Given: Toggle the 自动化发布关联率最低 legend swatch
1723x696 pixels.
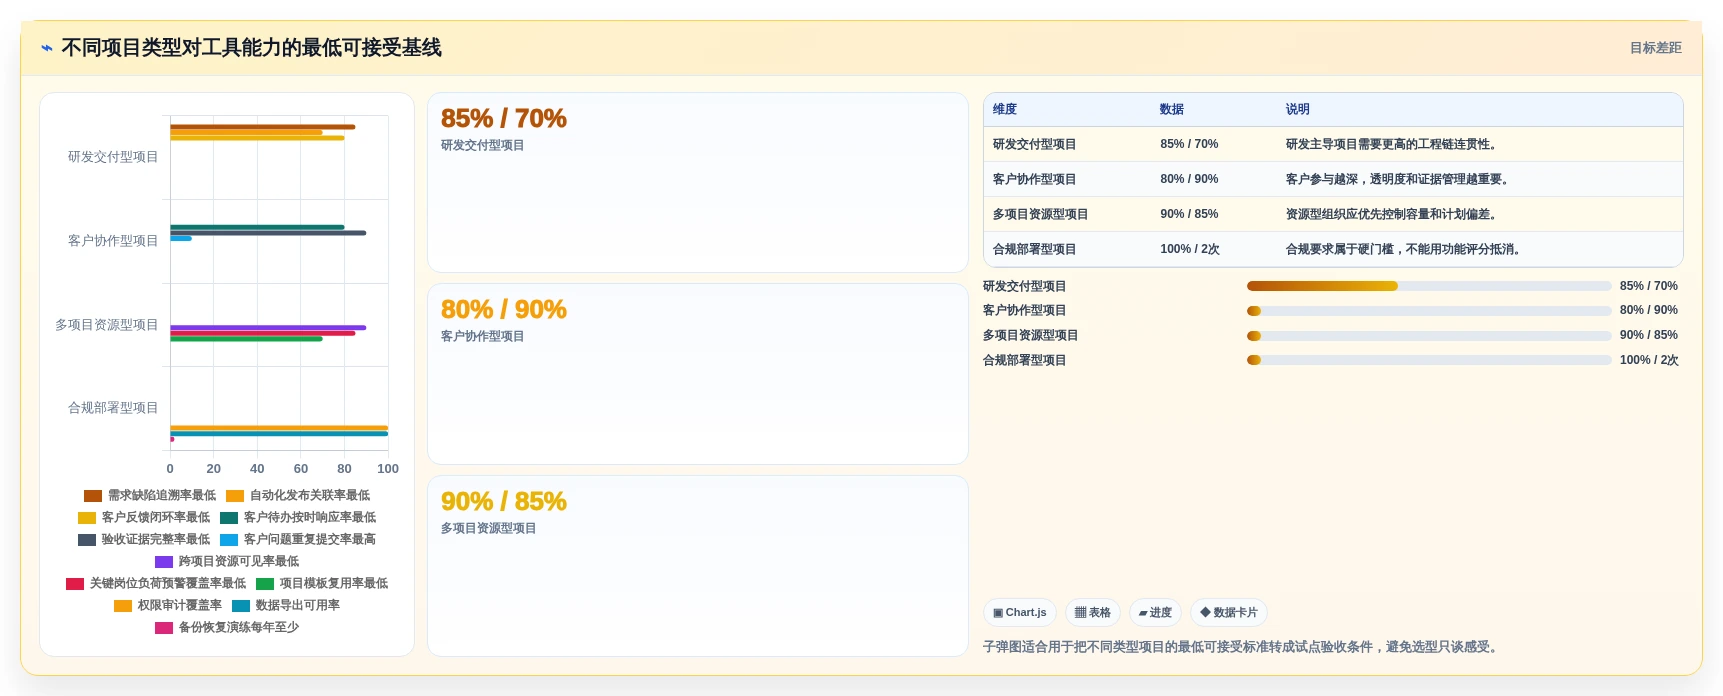Looking at the screenshot, I should click(235, 496).
